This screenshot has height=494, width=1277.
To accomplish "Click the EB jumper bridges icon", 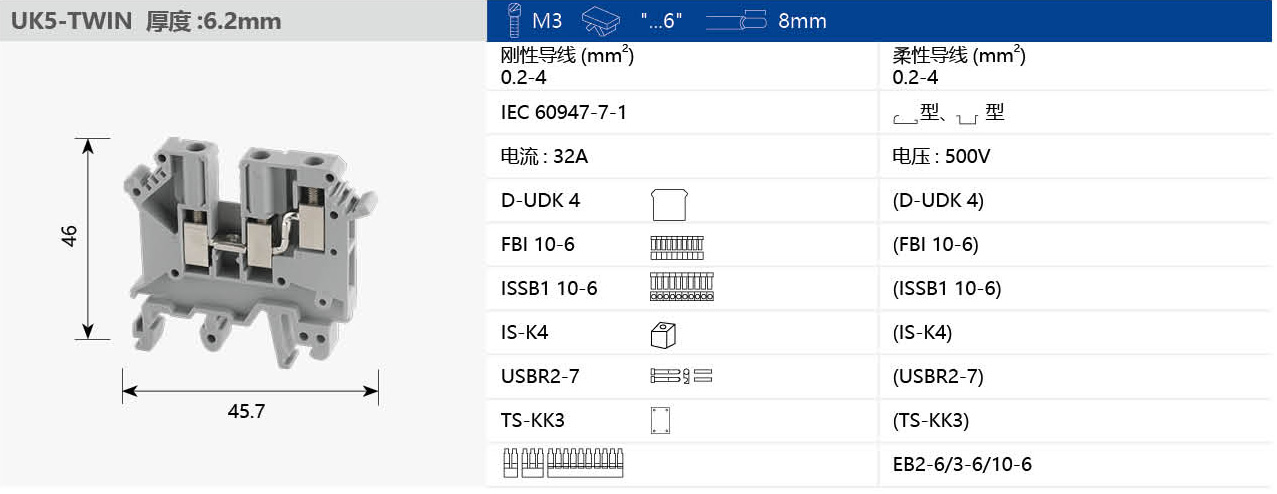I will click(566, 463).
